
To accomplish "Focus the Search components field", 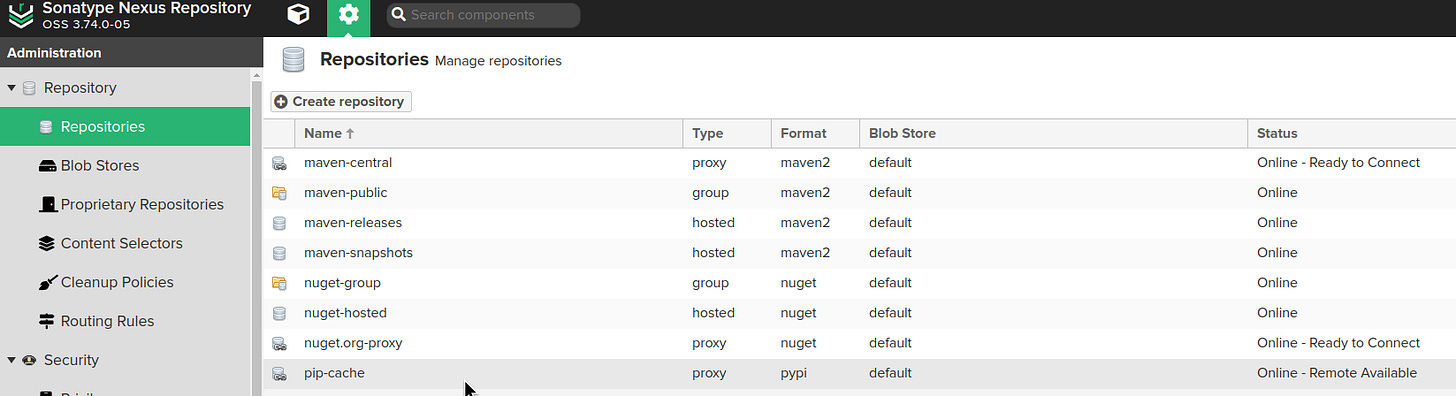I will click(x=483, y=15).
